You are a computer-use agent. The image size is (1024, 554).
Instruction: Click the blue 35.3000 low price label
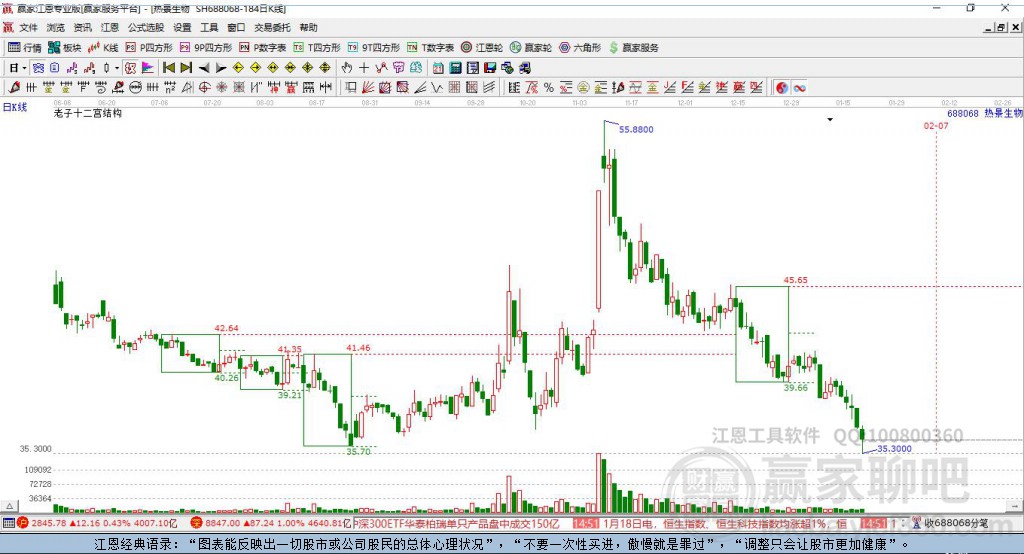pyautogui.click(x=894, y=449)
